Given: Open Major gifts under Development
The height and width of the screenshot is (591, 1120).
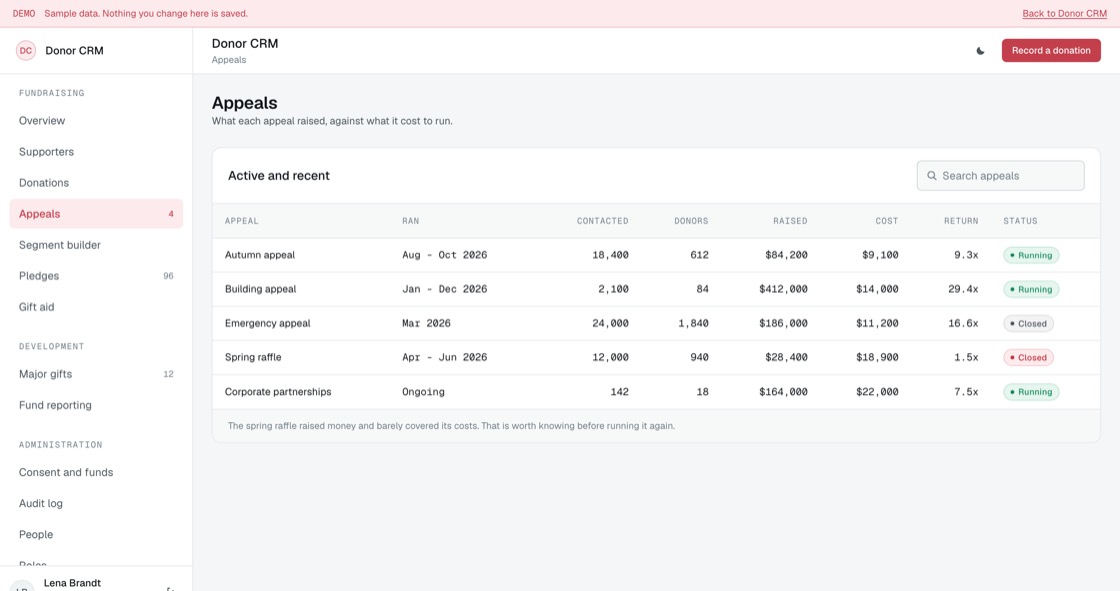Looking at the screenshot, I should click(x=96, y=374).
